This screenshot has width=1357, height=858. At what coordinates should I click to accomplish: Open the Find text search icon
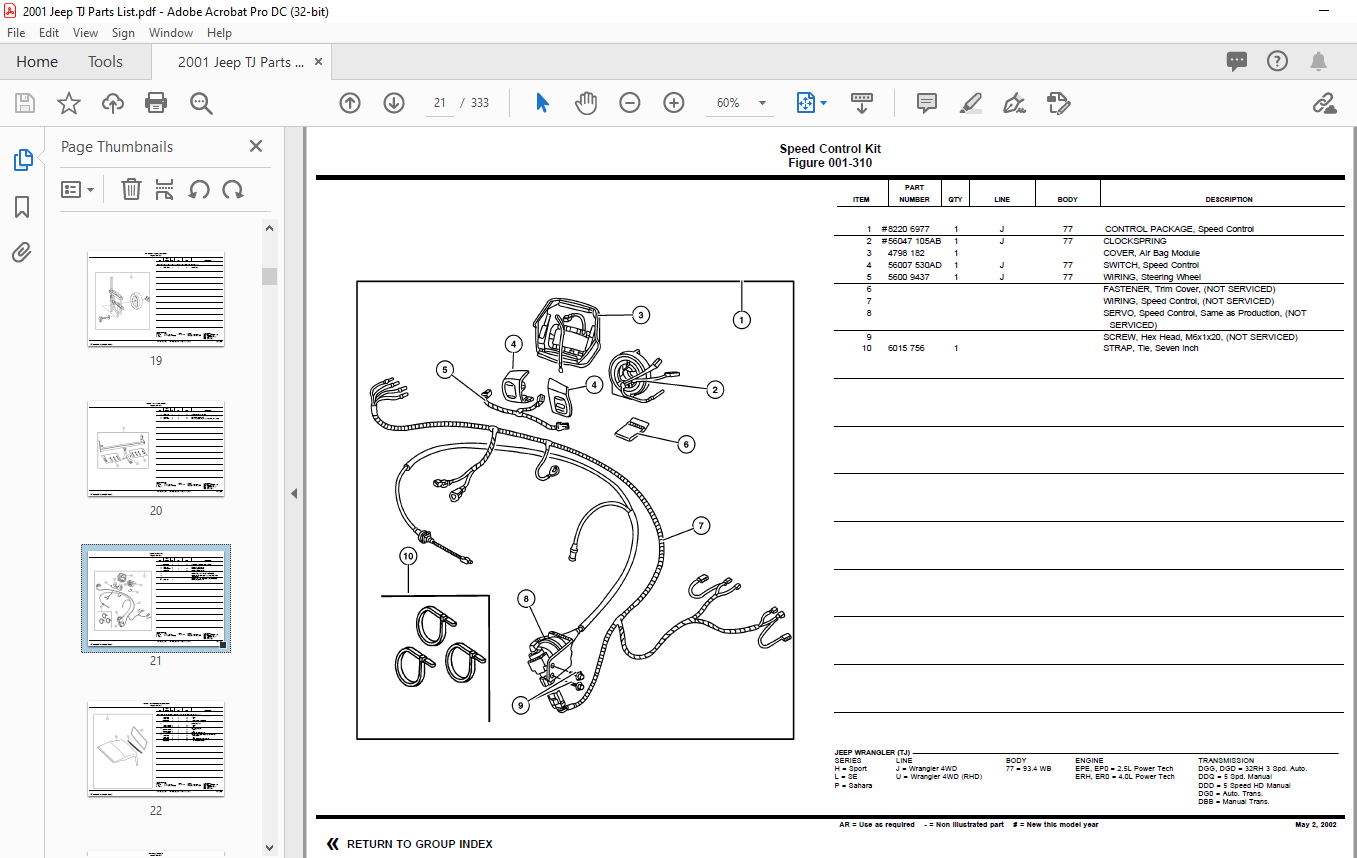pos(201,103)
